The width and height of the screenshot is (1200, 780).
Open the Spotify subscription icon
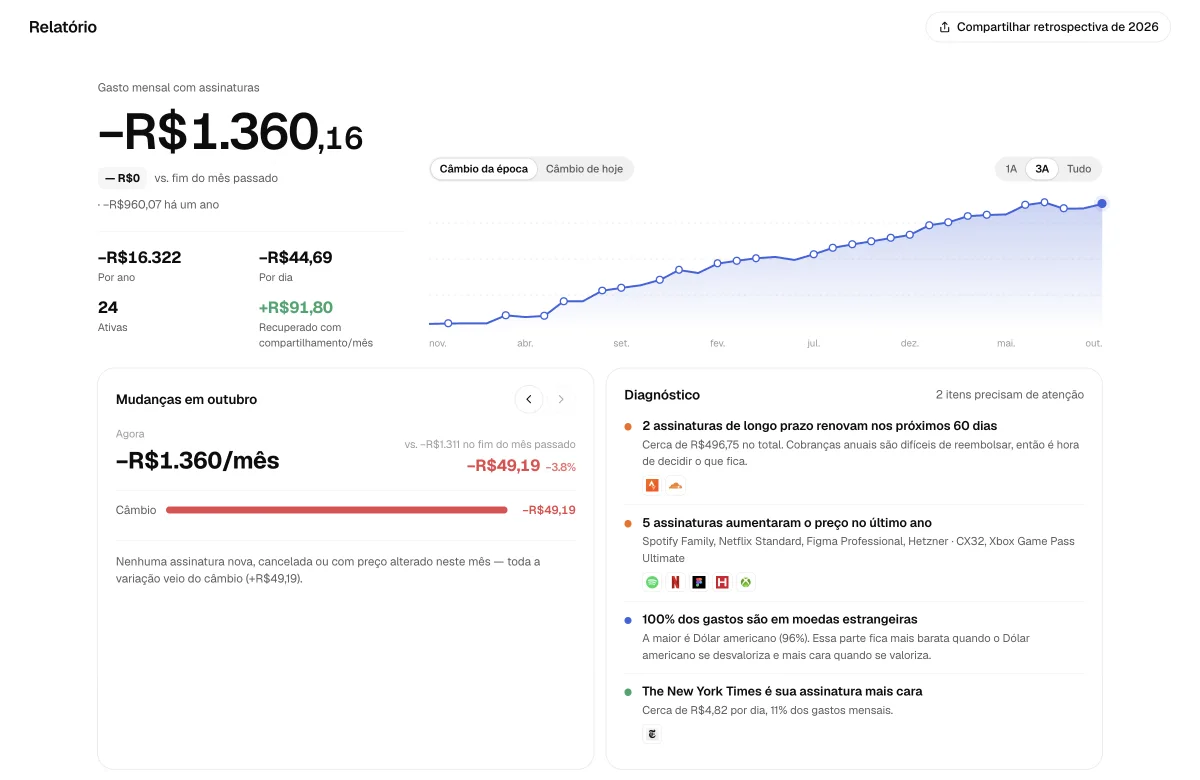[652, 582]
